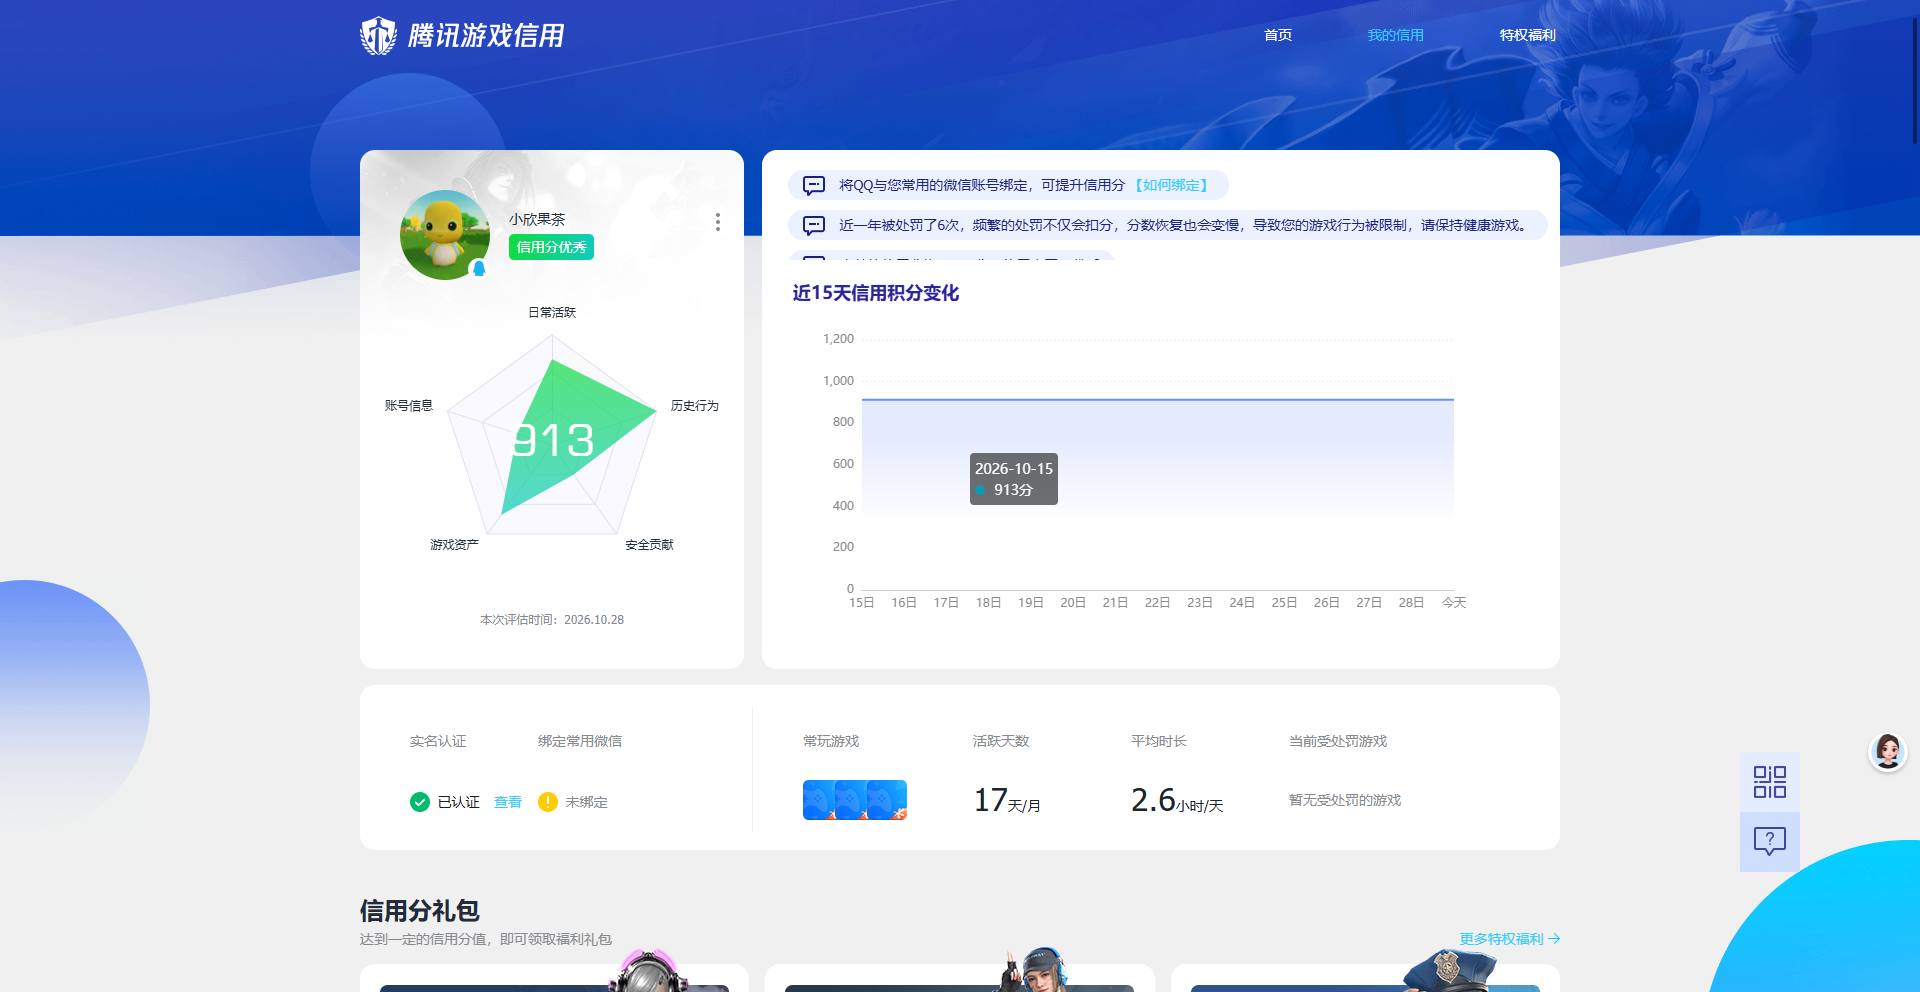1920x992 pixels.
Task: Click the 22日 label on chart axis
Action: click(1157, 602)
